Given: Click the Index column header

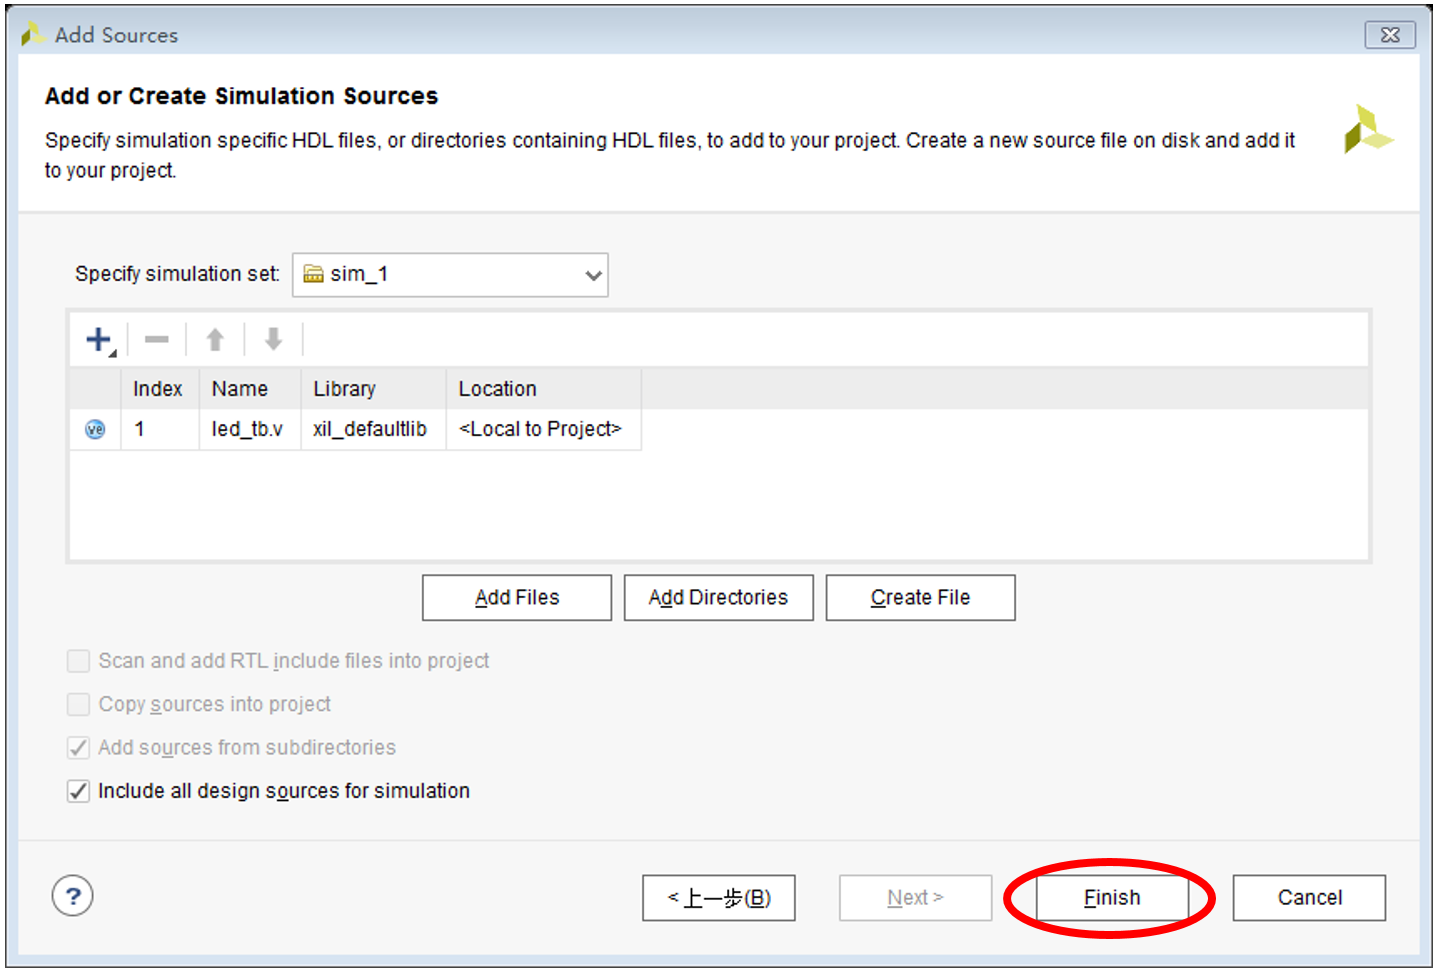Looking at the screenshot, I should [x=159, y=389].
